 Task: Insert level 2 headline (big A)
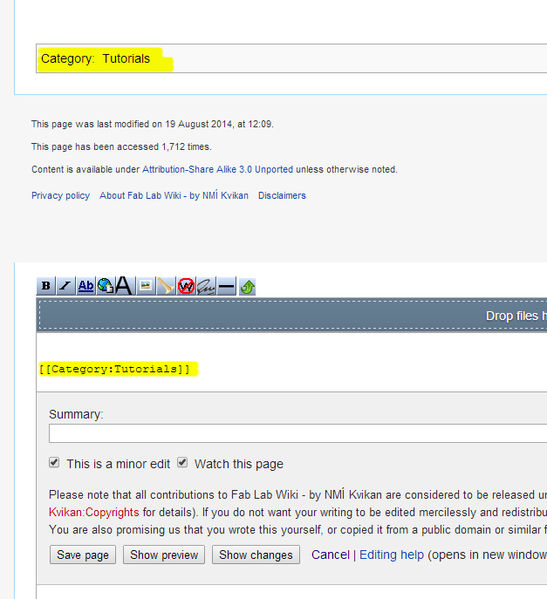coord(124,286)
